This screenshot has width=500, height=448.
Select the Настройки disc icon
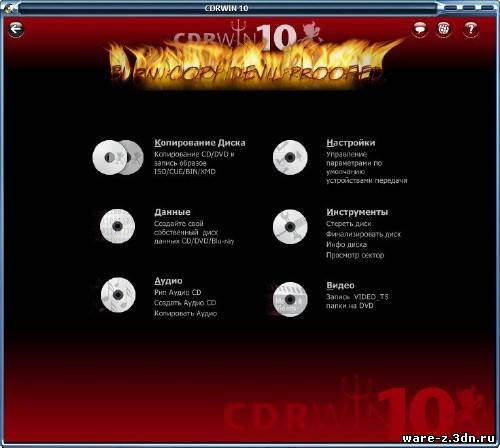290,157
